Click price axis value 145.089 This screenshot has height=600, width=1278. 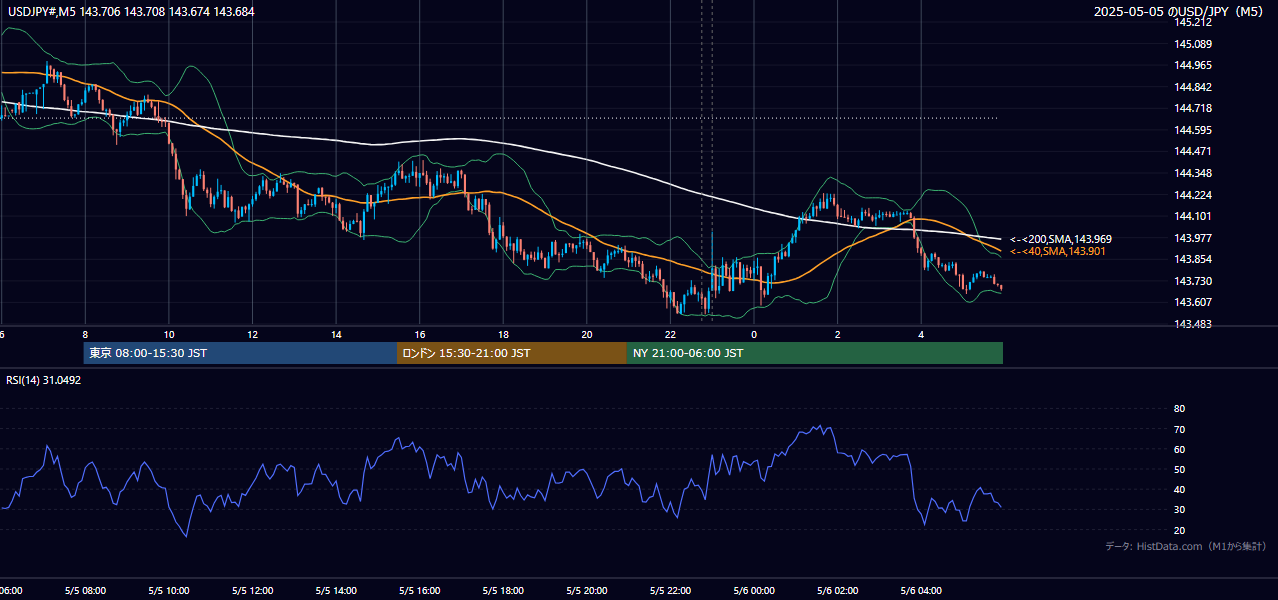(x=1192, y=44)
